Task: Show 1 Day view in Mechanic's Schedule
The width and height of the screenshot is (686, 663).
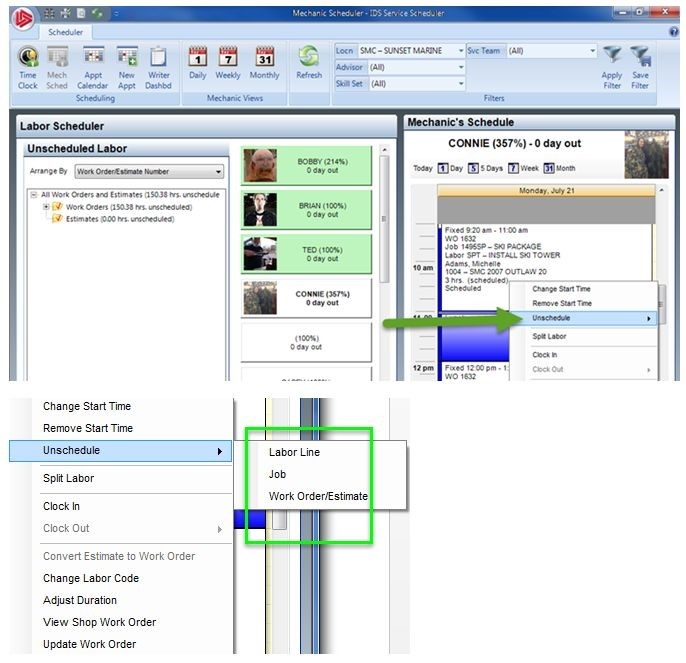Action: pos(450,168)
